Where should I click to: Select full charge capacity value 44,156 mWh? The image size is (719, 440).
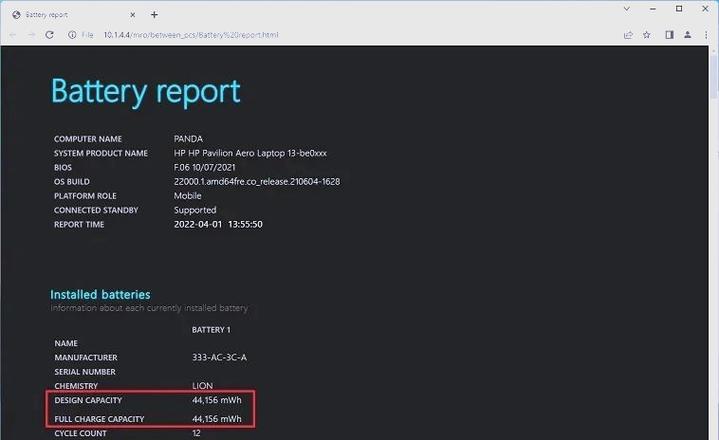pos(217,419)
